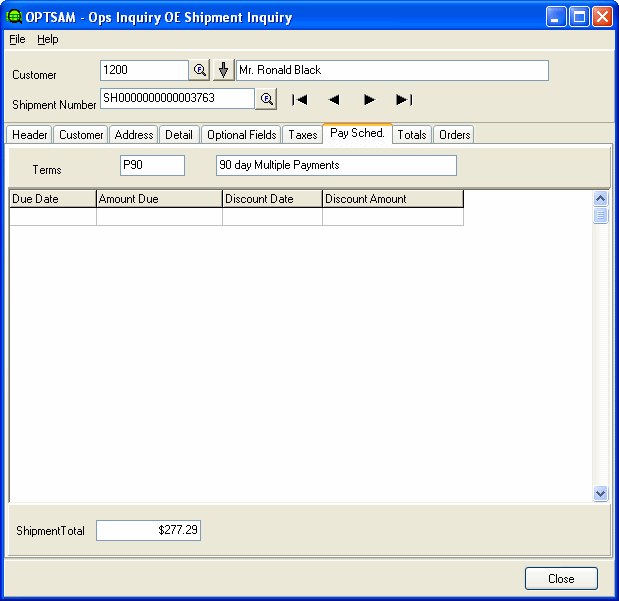The width and height of the screenshot is (619, 601).
Task: Switch to the Header tab
Action: coord(30,135)
